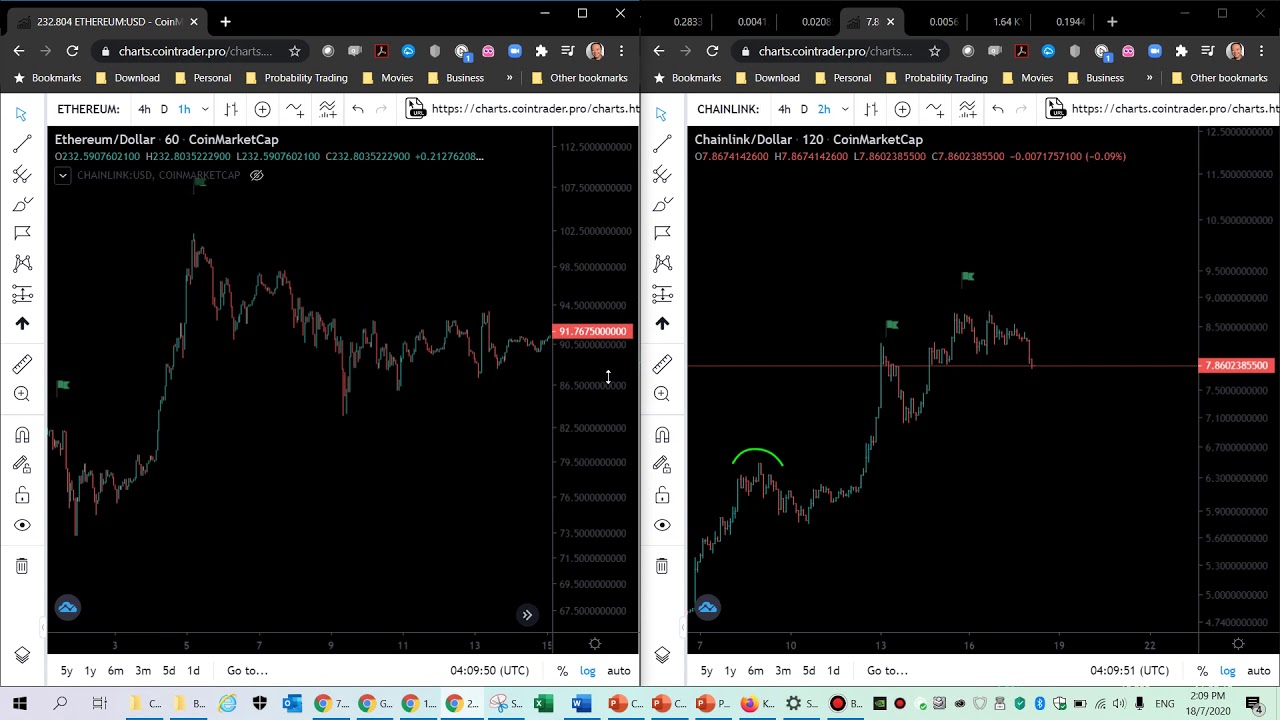
Task: Toggle stay-in-drawing-mode pencil lock in the Ethereum chart
Action: [x=22, y=464]
